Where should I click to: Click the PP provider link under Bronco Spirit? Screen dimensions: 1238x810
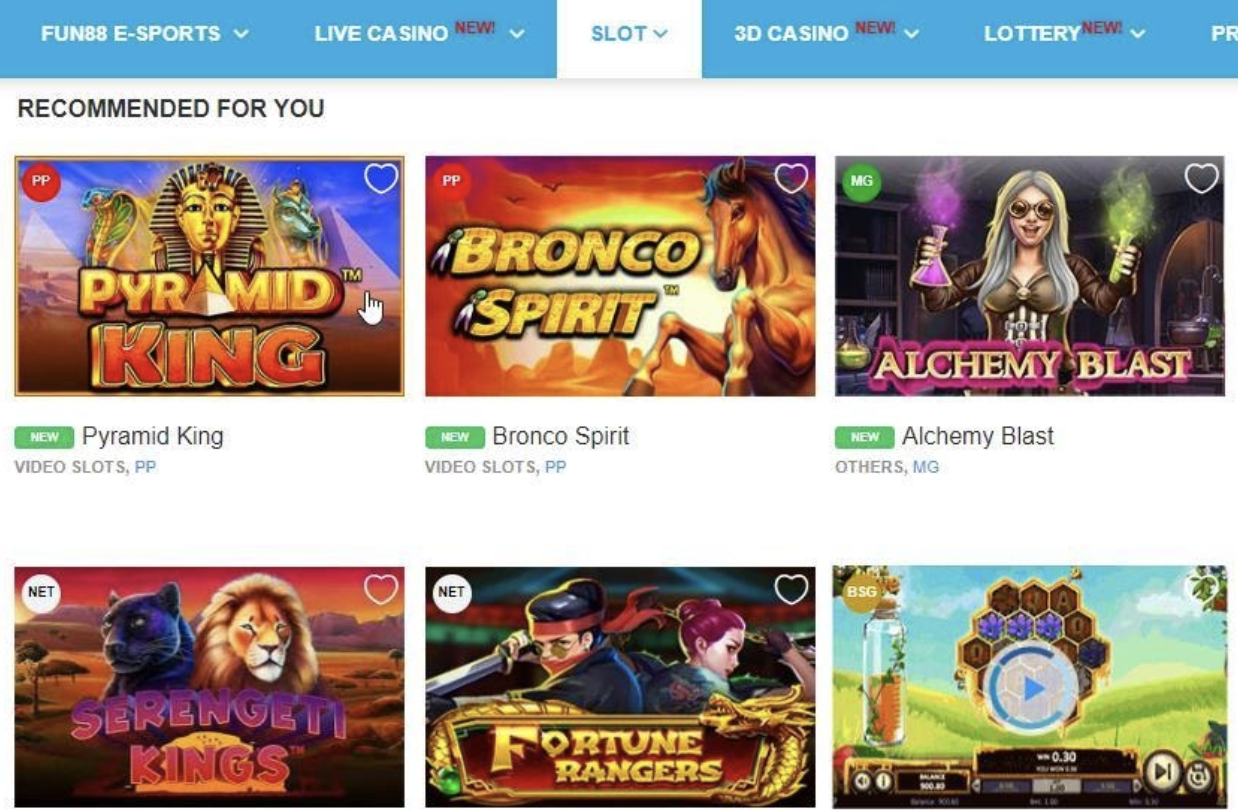coord(555,467)
